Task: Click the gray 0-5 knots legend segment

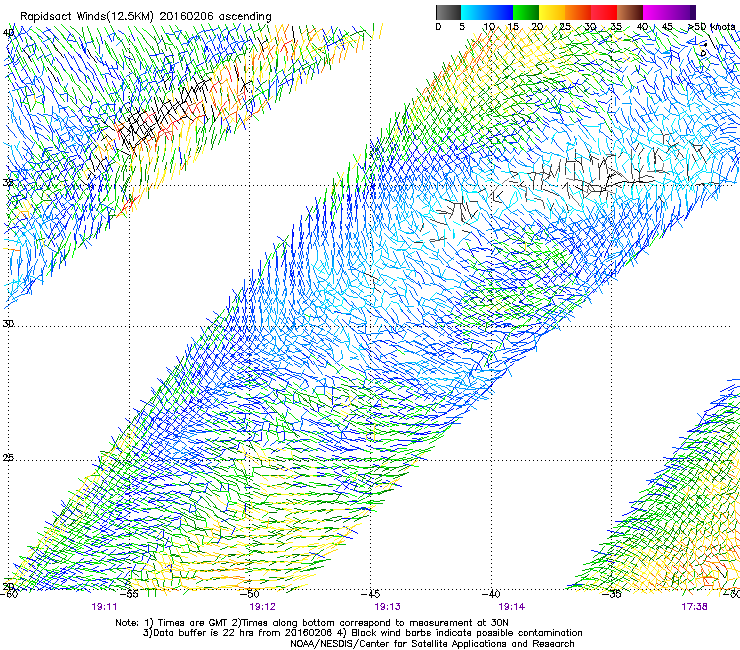Action: 448,12
